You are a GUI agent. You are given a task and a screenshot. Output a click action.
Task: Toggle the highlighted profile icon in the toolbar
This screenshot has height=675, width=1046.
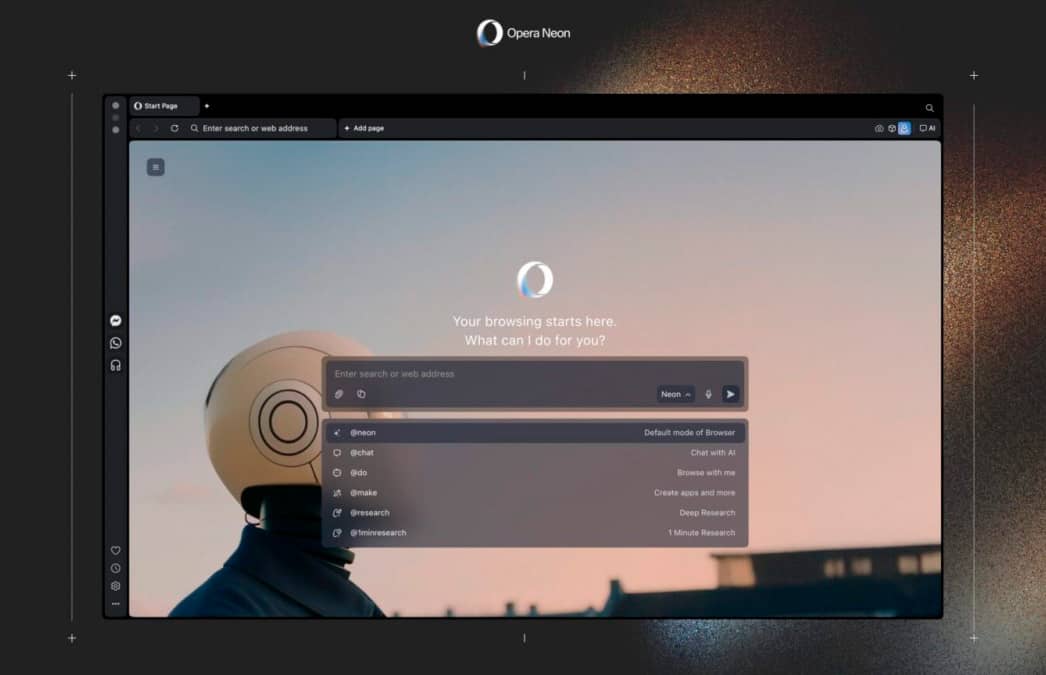point(904,128)
